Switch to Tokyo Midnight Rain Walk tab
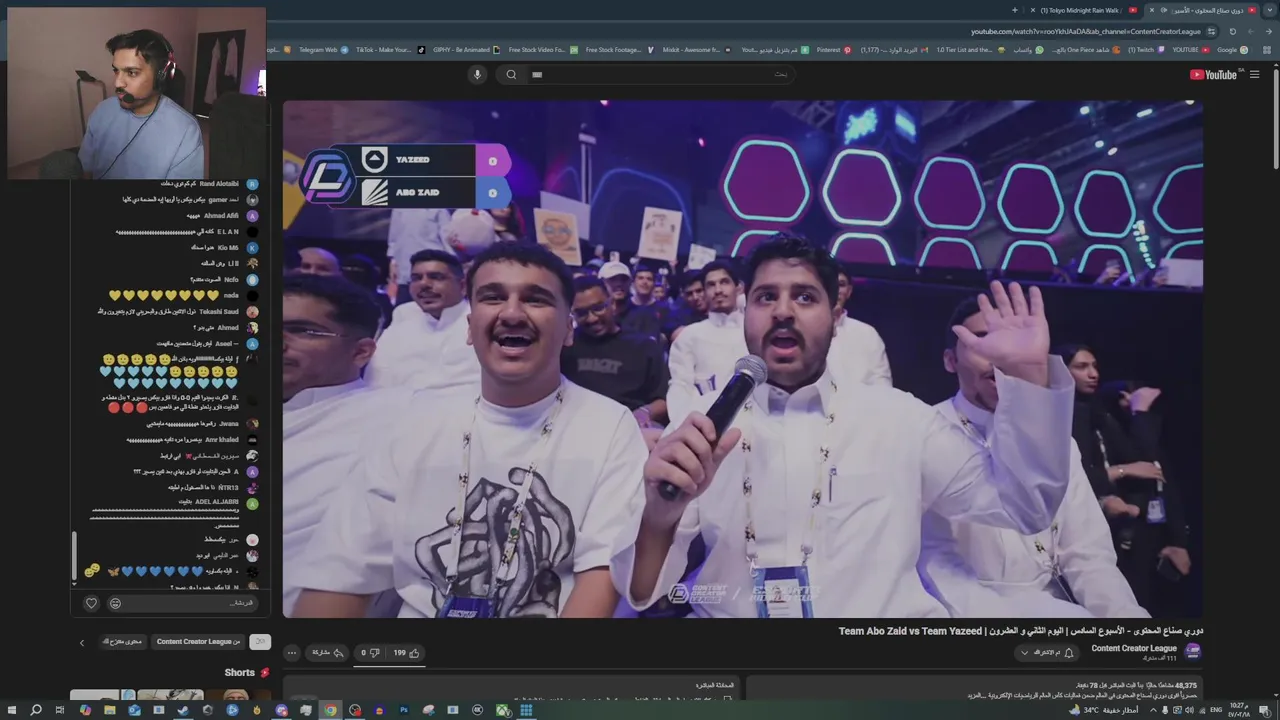The image size is (1280, 720). [1083, 10]
